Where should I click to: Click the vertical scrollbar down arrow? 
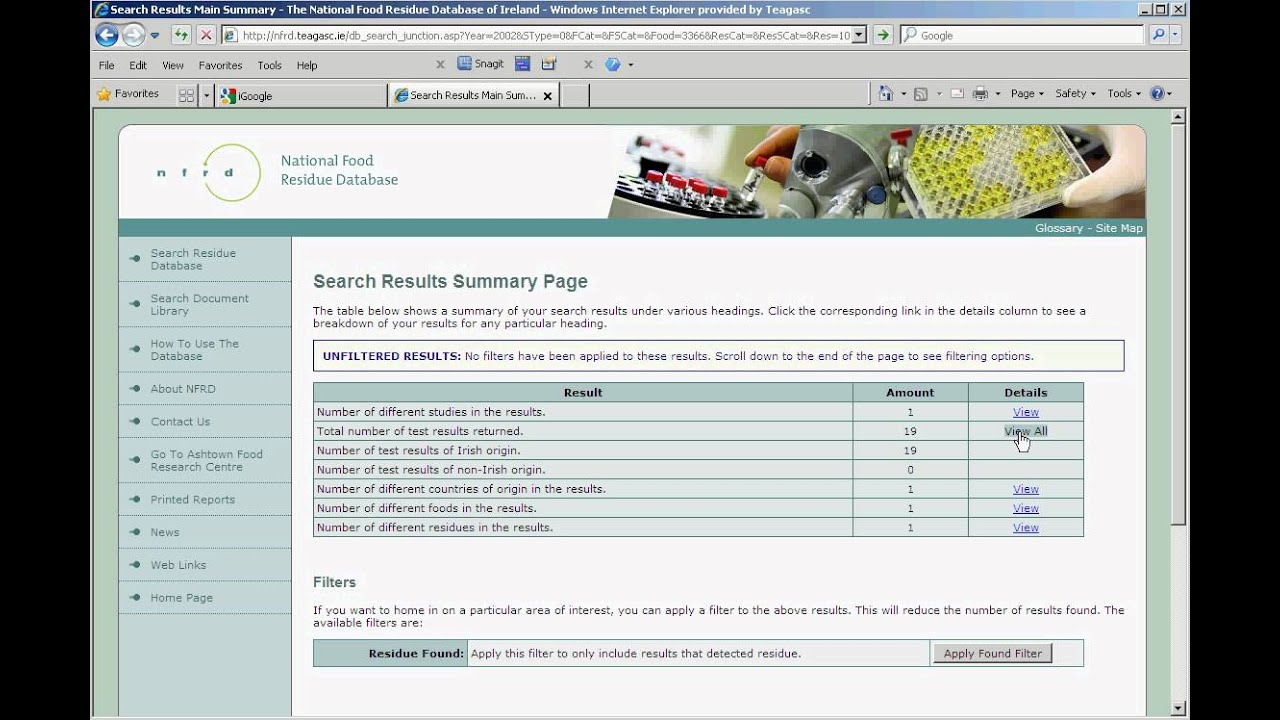[x=1177, y=708]
